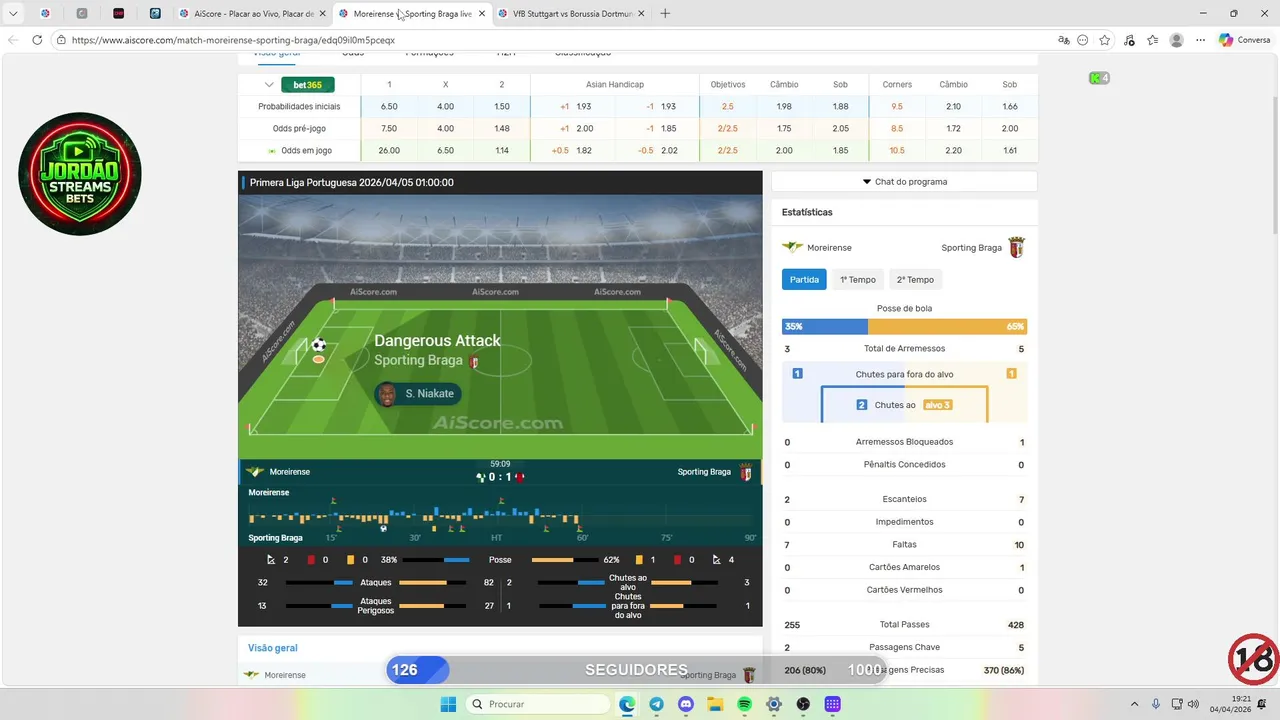This screenshot has width=1280, height=720.
Task: Open OBS Studio from taskbar
Action: [x=803, y=704]
